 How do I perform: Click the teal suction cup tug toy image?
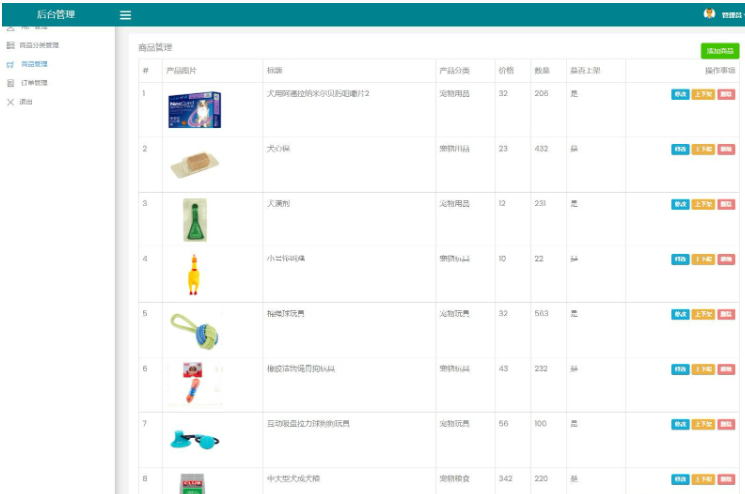(195, 440)
